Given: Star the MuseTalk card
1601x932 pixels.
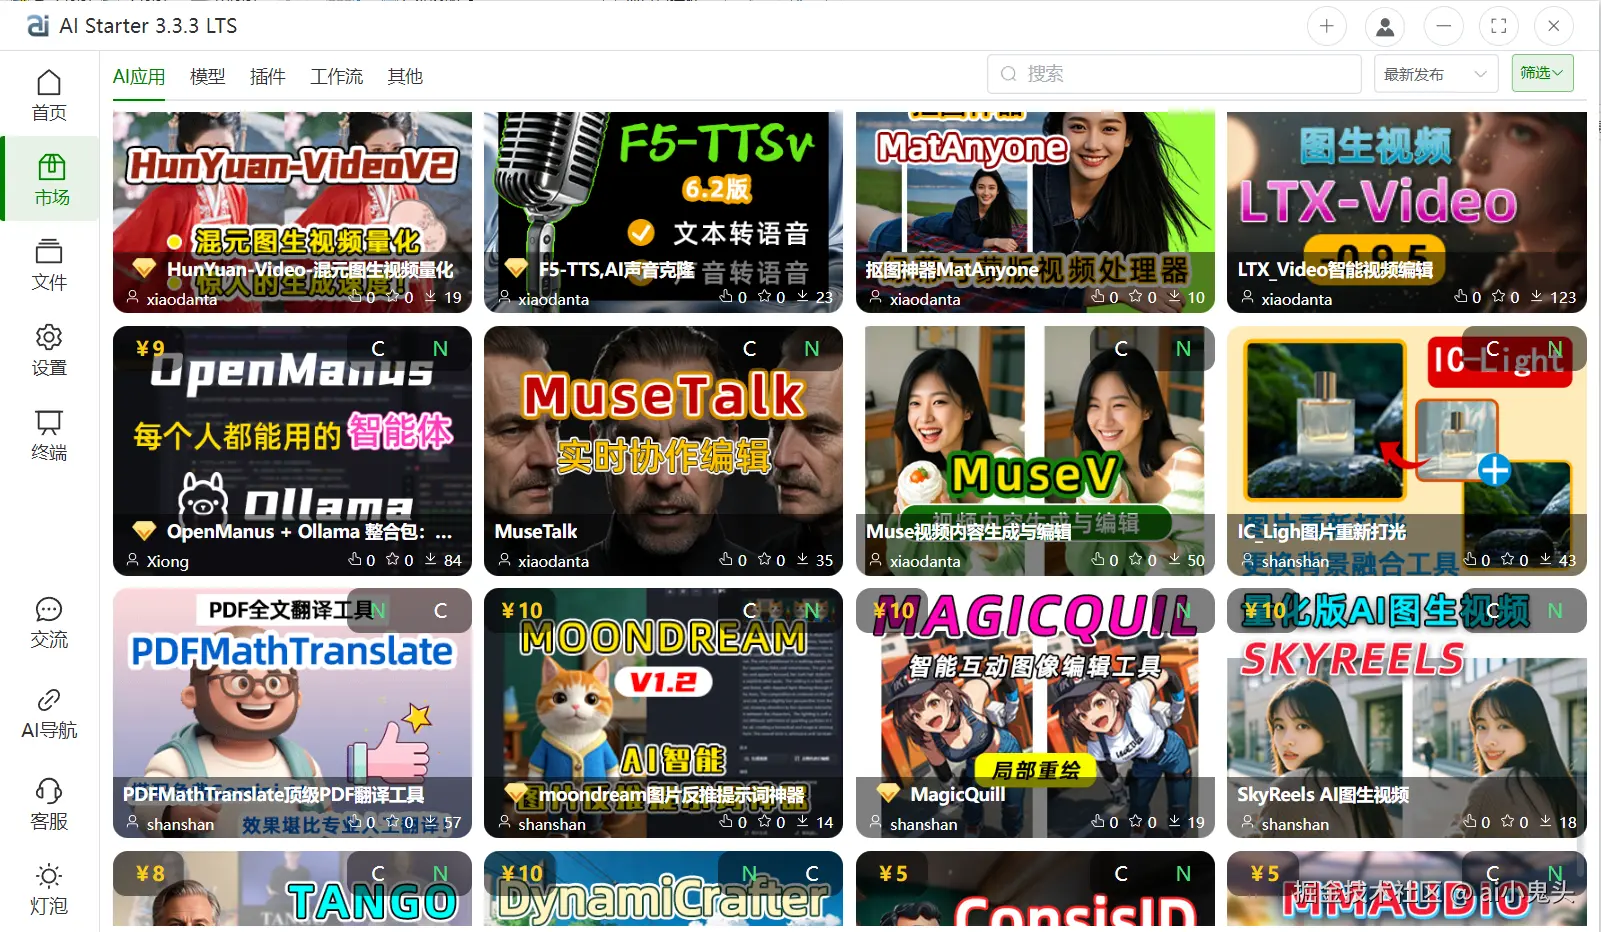Looking at the screenshot, I should 764,560.
